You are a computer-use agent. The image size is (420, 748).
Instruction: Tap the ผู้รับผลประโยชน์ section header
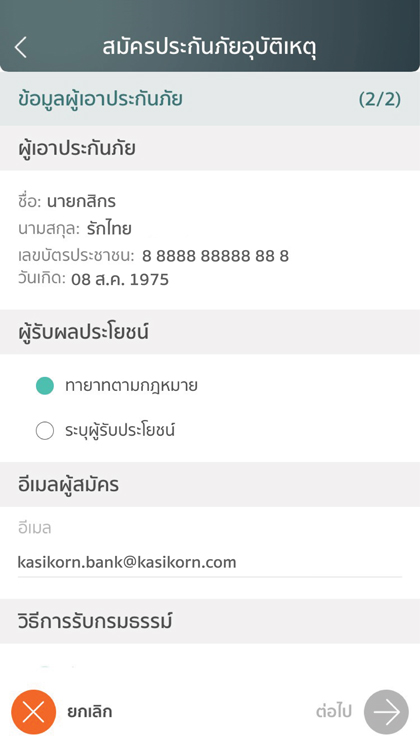pyautogui.click(x=84, y=332)
